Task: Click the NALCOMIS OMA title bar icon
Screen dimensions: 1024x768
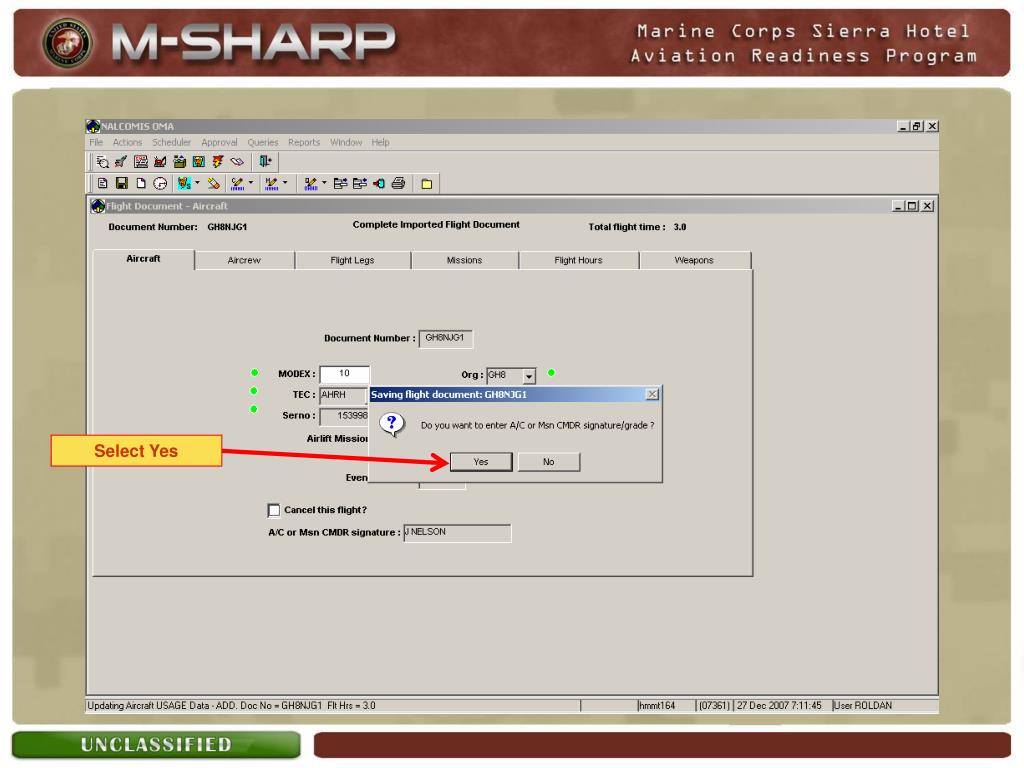Action: pyautogui.click(x=93, y=126)
